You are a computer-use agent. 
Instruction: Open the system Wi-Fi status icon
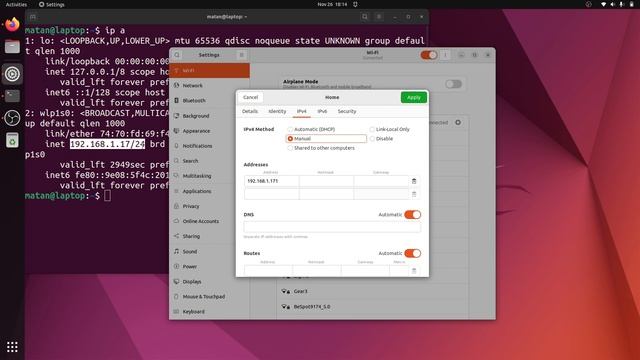pos(603,4)
